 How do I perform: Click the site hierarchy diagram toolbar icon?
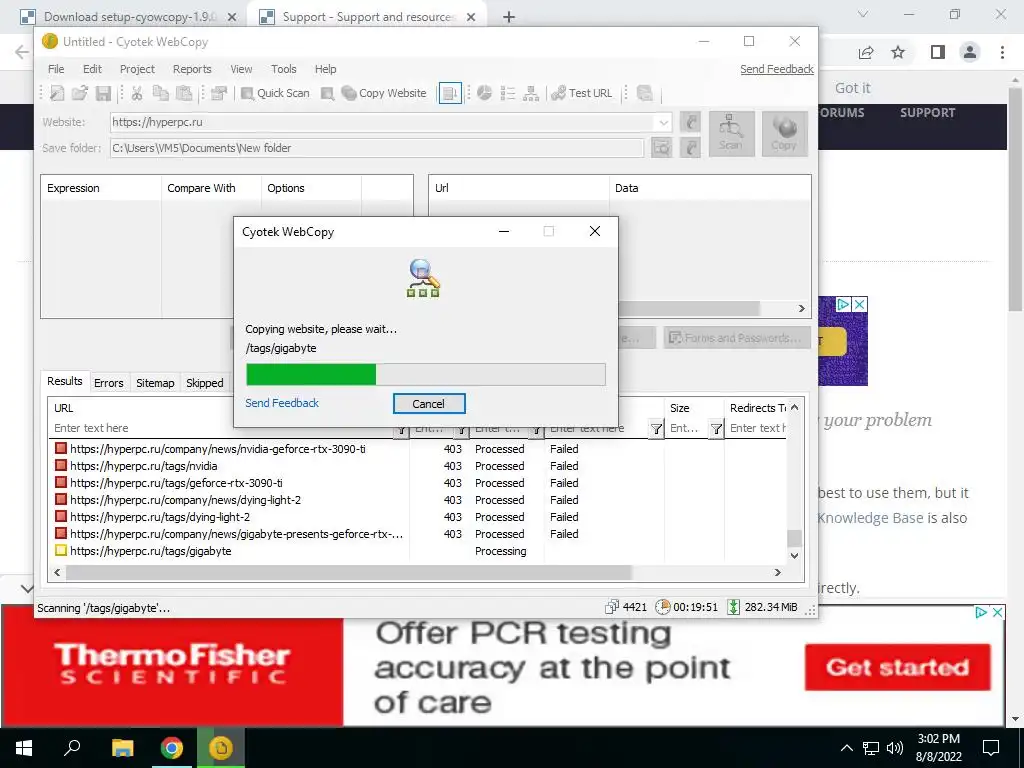[531, 93]
